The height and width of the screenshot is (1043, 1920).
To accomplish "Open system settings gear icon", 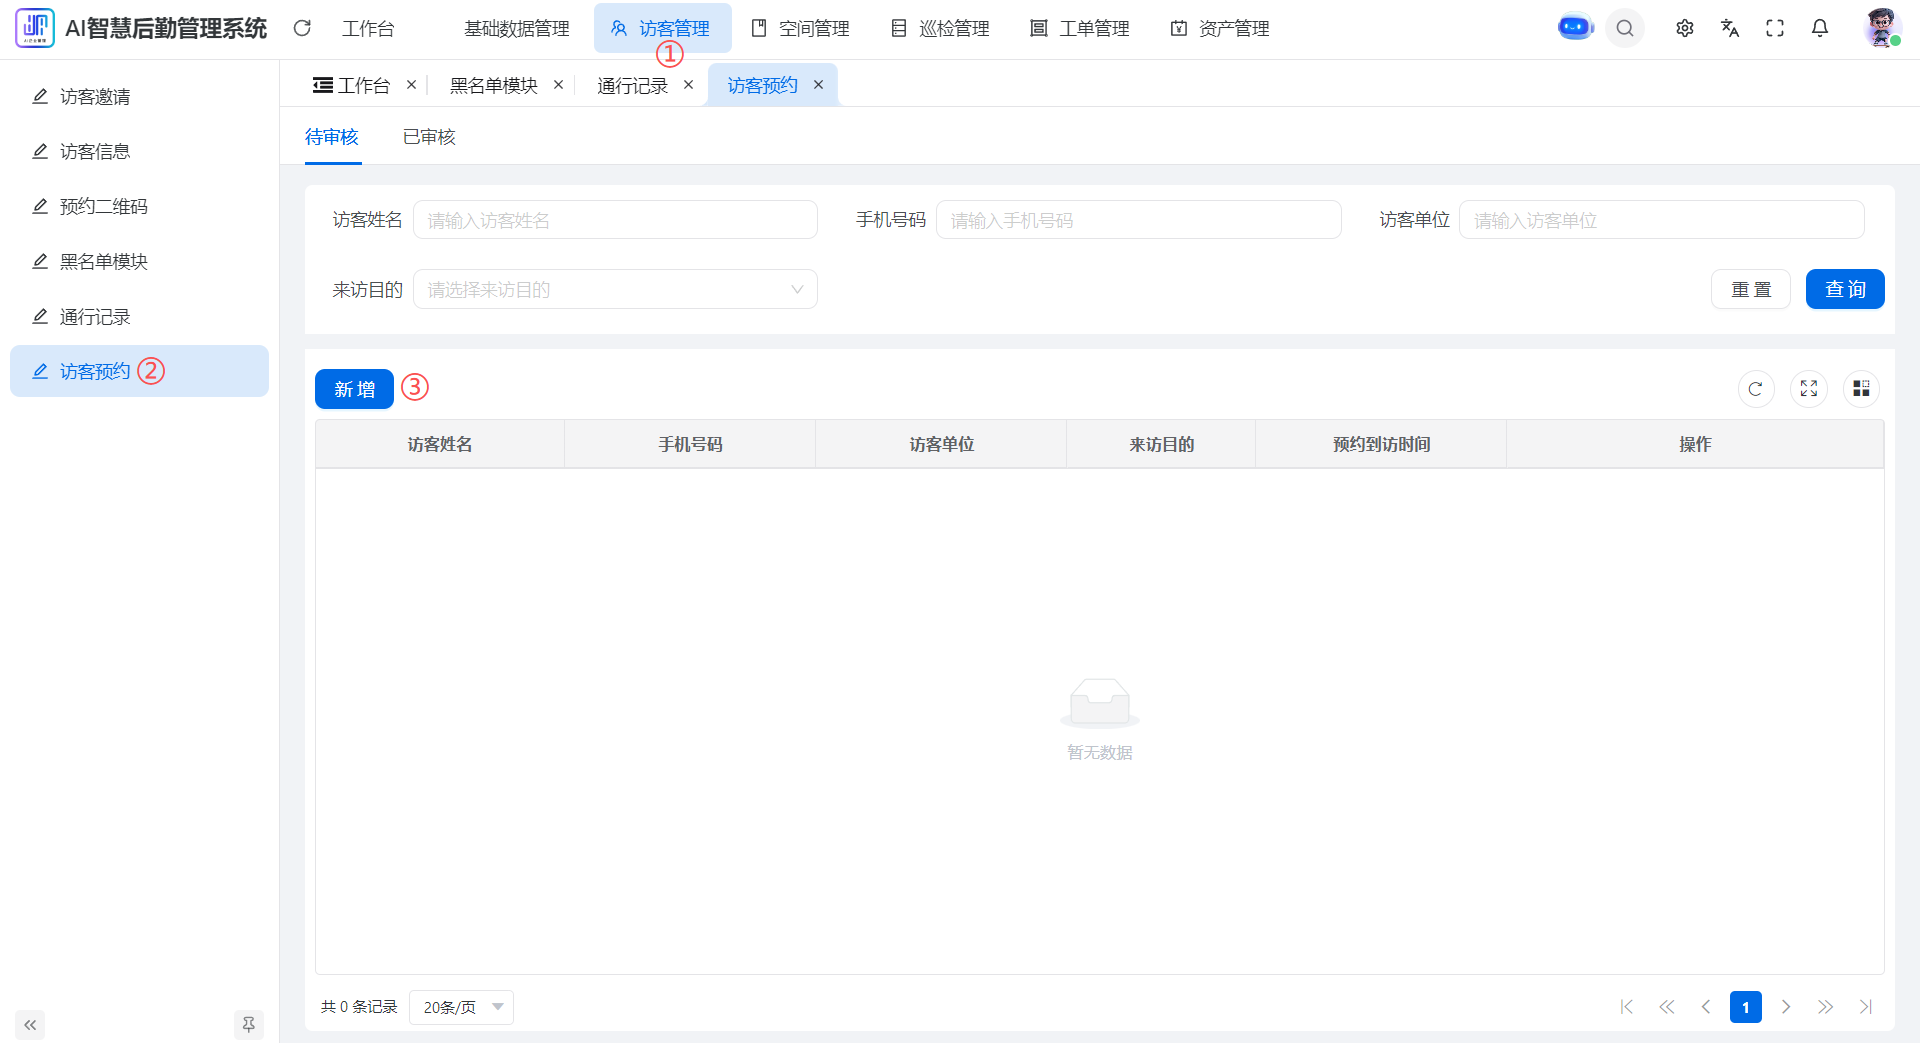I will pyautogui.click(x=1685, y=28).
